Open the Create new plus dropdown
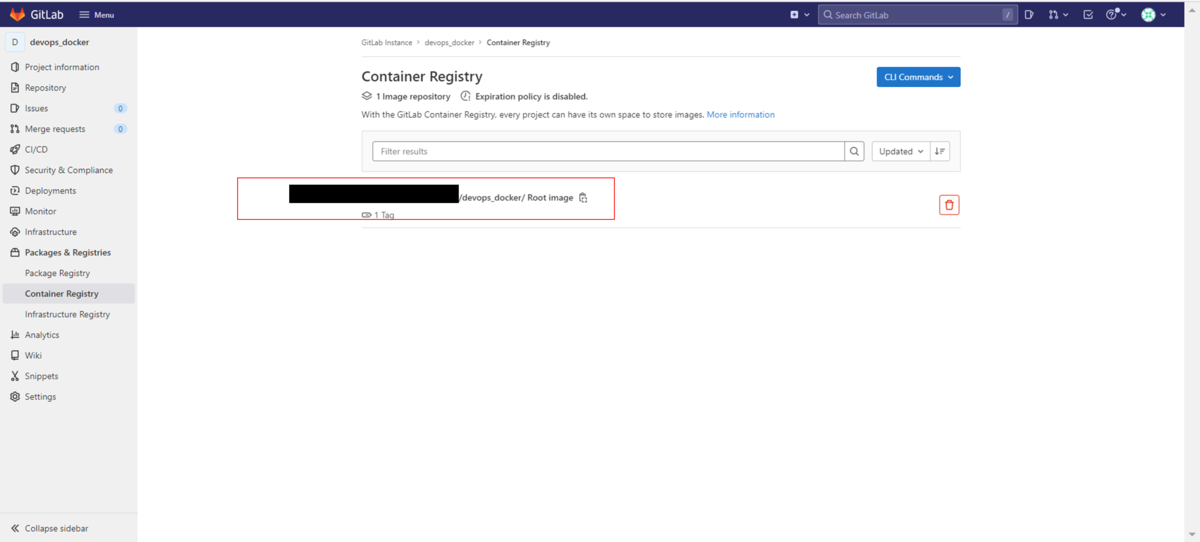This screenshot has height=542, width=1200. [798, 15]
